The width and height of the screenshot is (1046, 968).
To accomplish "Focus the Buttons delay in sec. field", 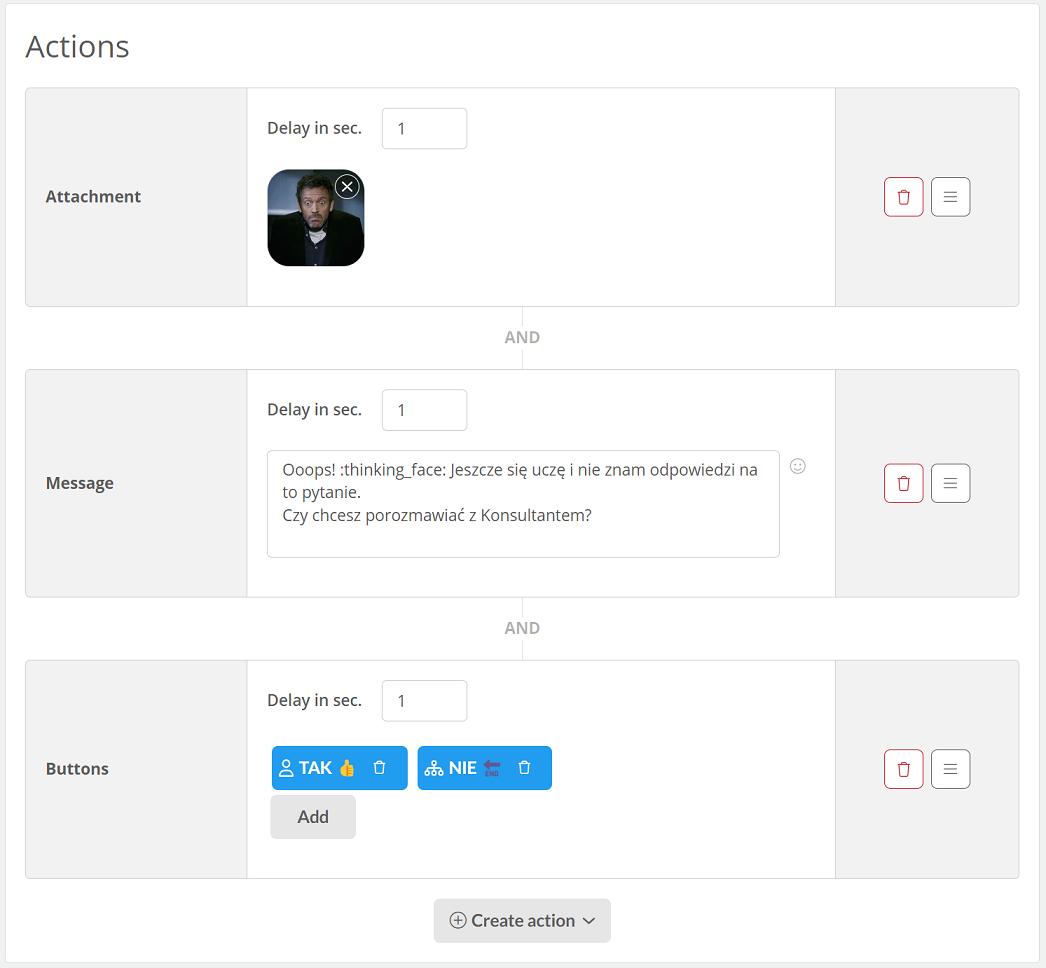I will pyautogui.click(x=424, y=701).
